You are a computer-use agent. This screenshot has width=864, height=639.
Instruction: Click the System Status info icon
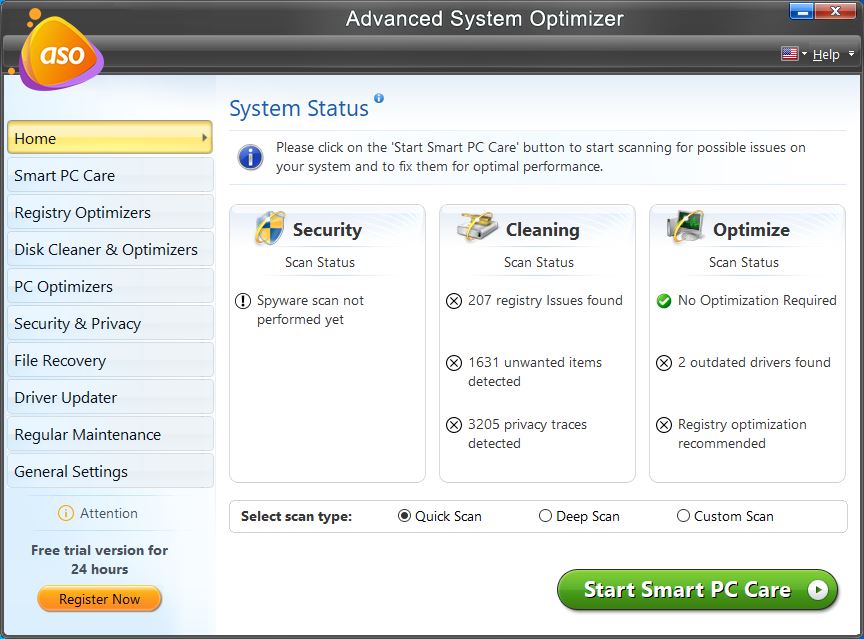(x=379, y=98)
